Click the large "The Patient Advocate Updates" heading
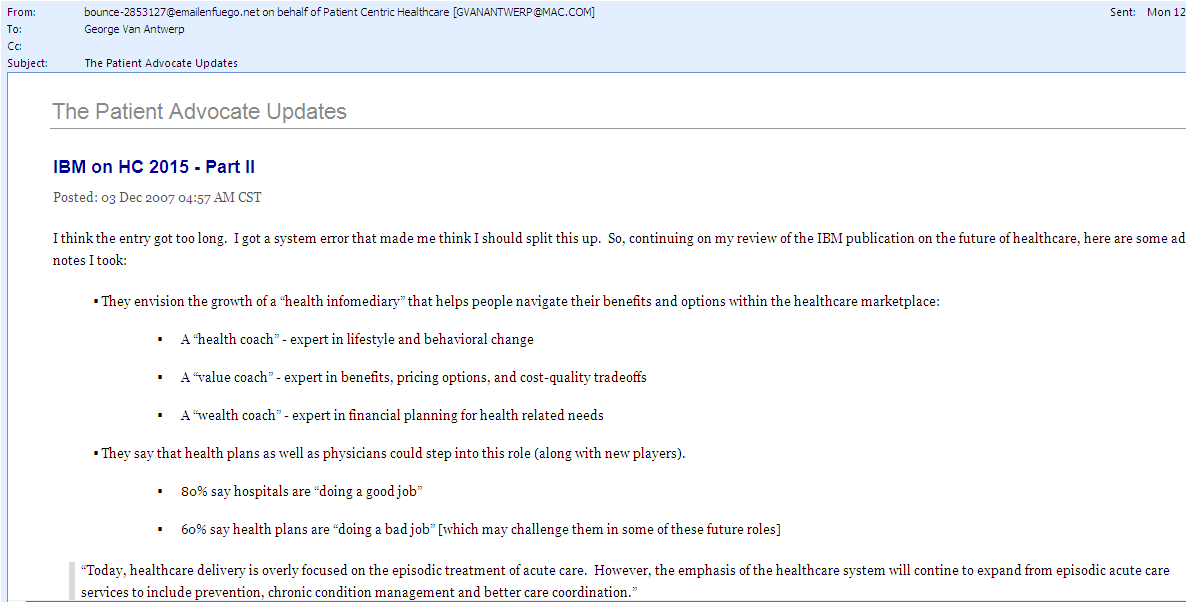This screenshot has height=603, width=1187. click(x=199, y=111)
